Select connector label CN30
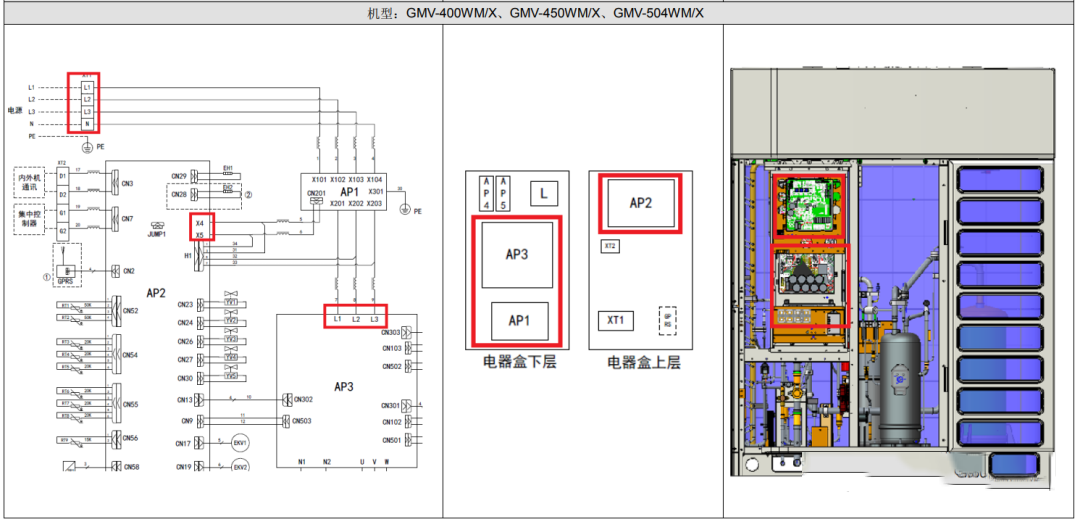 click(x=185, y=378)
